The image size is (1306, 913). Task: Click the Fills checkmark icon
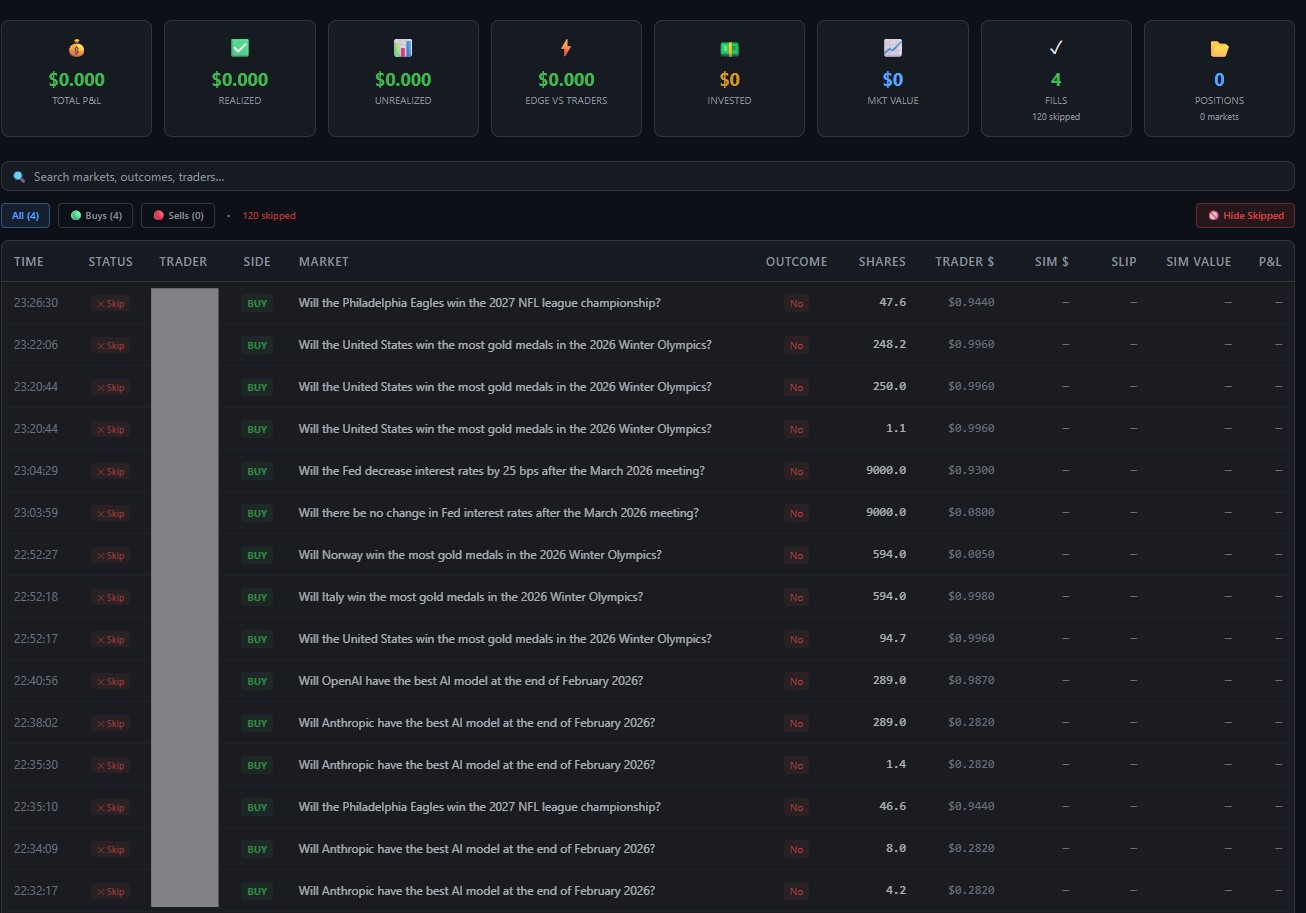pyautogui.click(x=1056, y=46)
